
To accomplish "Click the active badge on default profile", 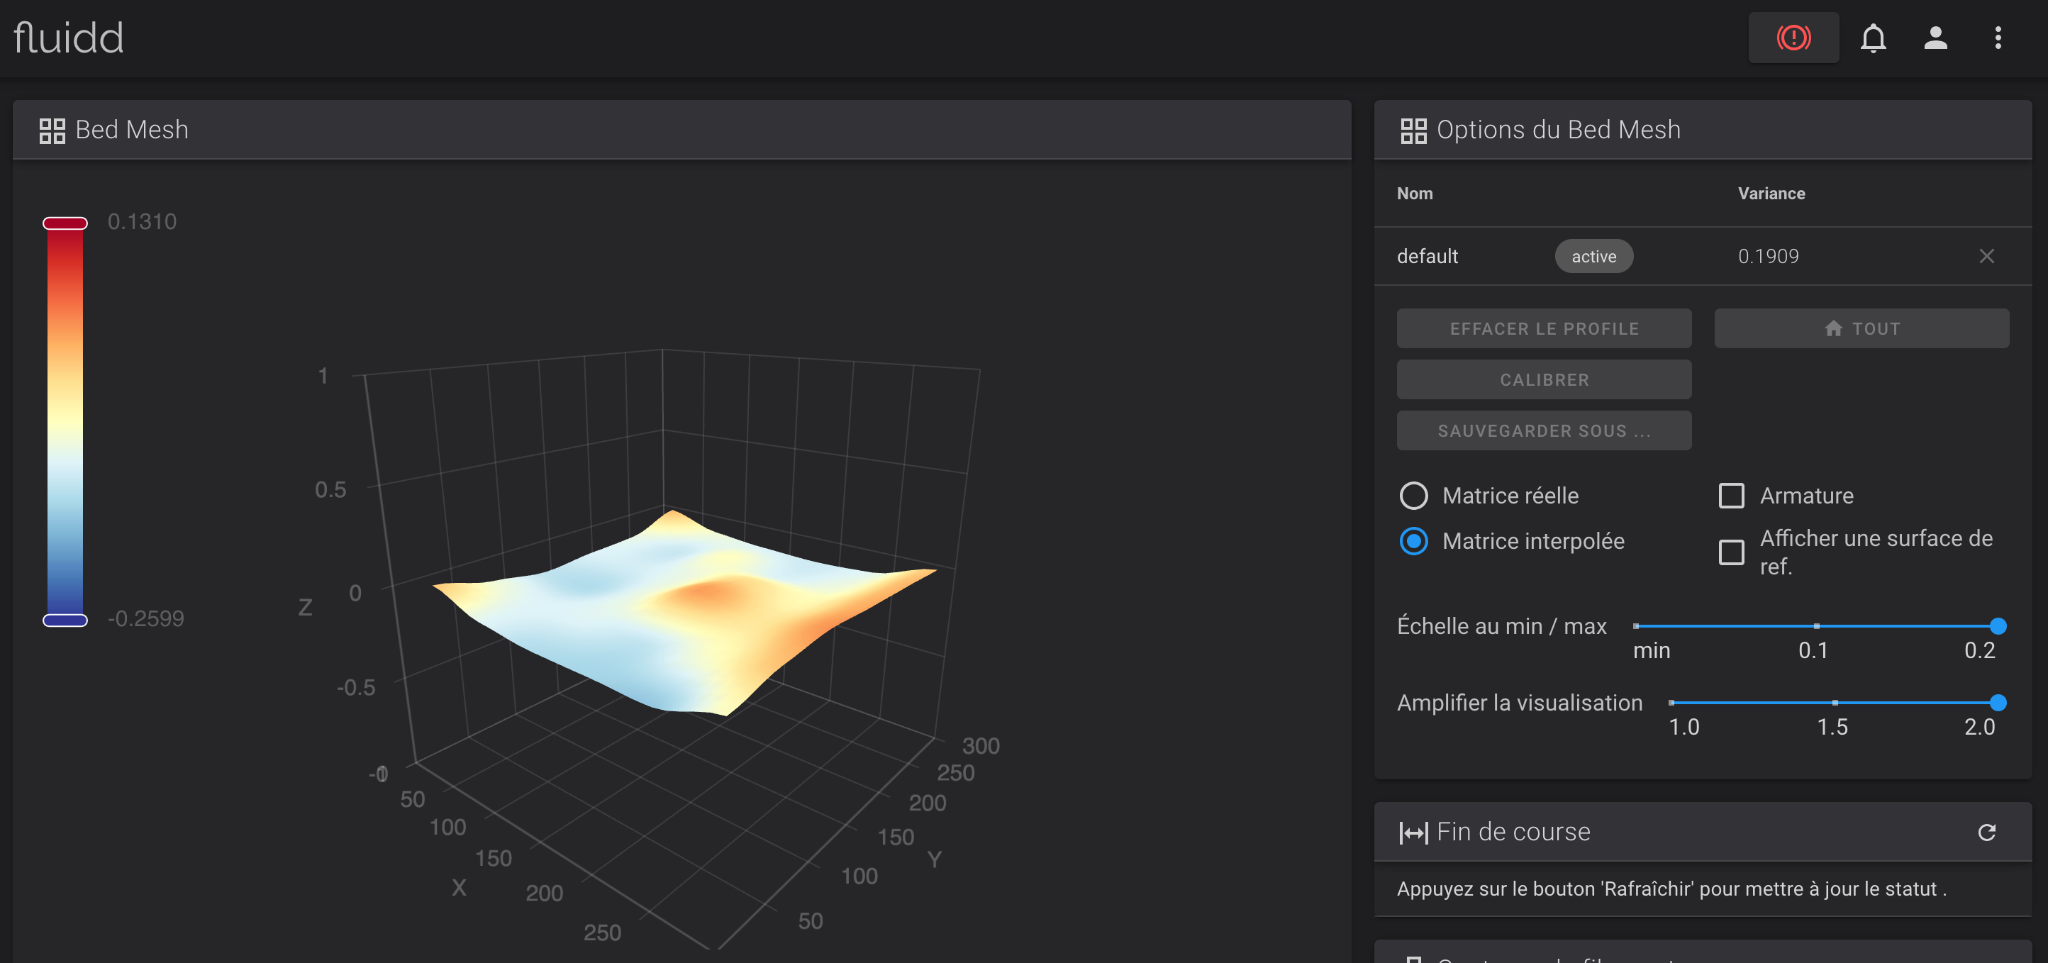I will tap(1594, 256).
